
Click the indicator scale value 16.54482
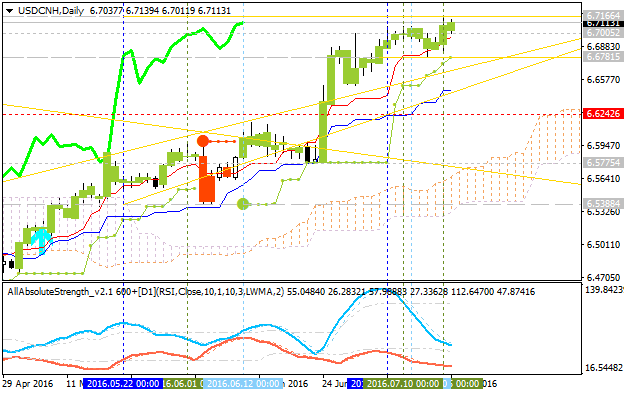click(x=604, y=368)
